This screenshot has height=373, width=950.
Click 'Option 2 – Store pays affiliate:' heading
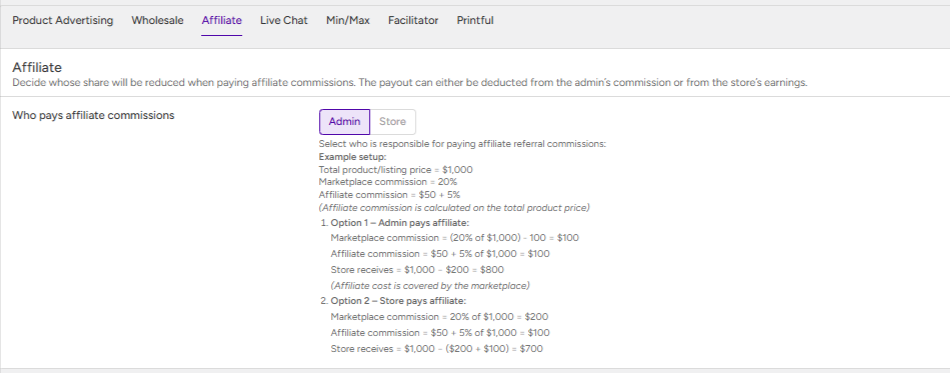398,301
